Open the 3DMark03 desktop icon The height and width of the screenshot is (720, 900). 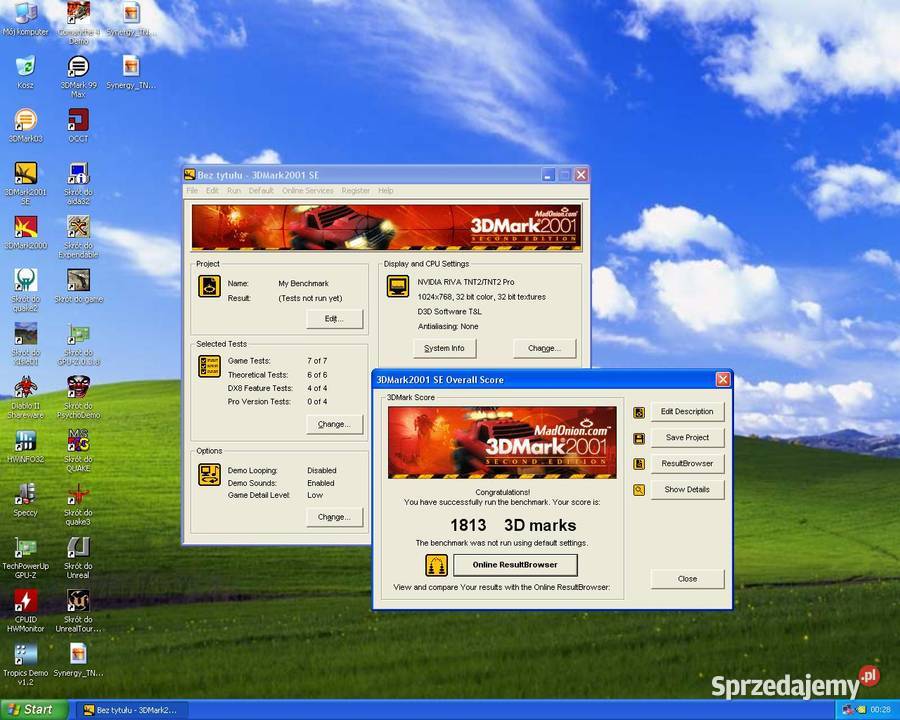[25, 125]
